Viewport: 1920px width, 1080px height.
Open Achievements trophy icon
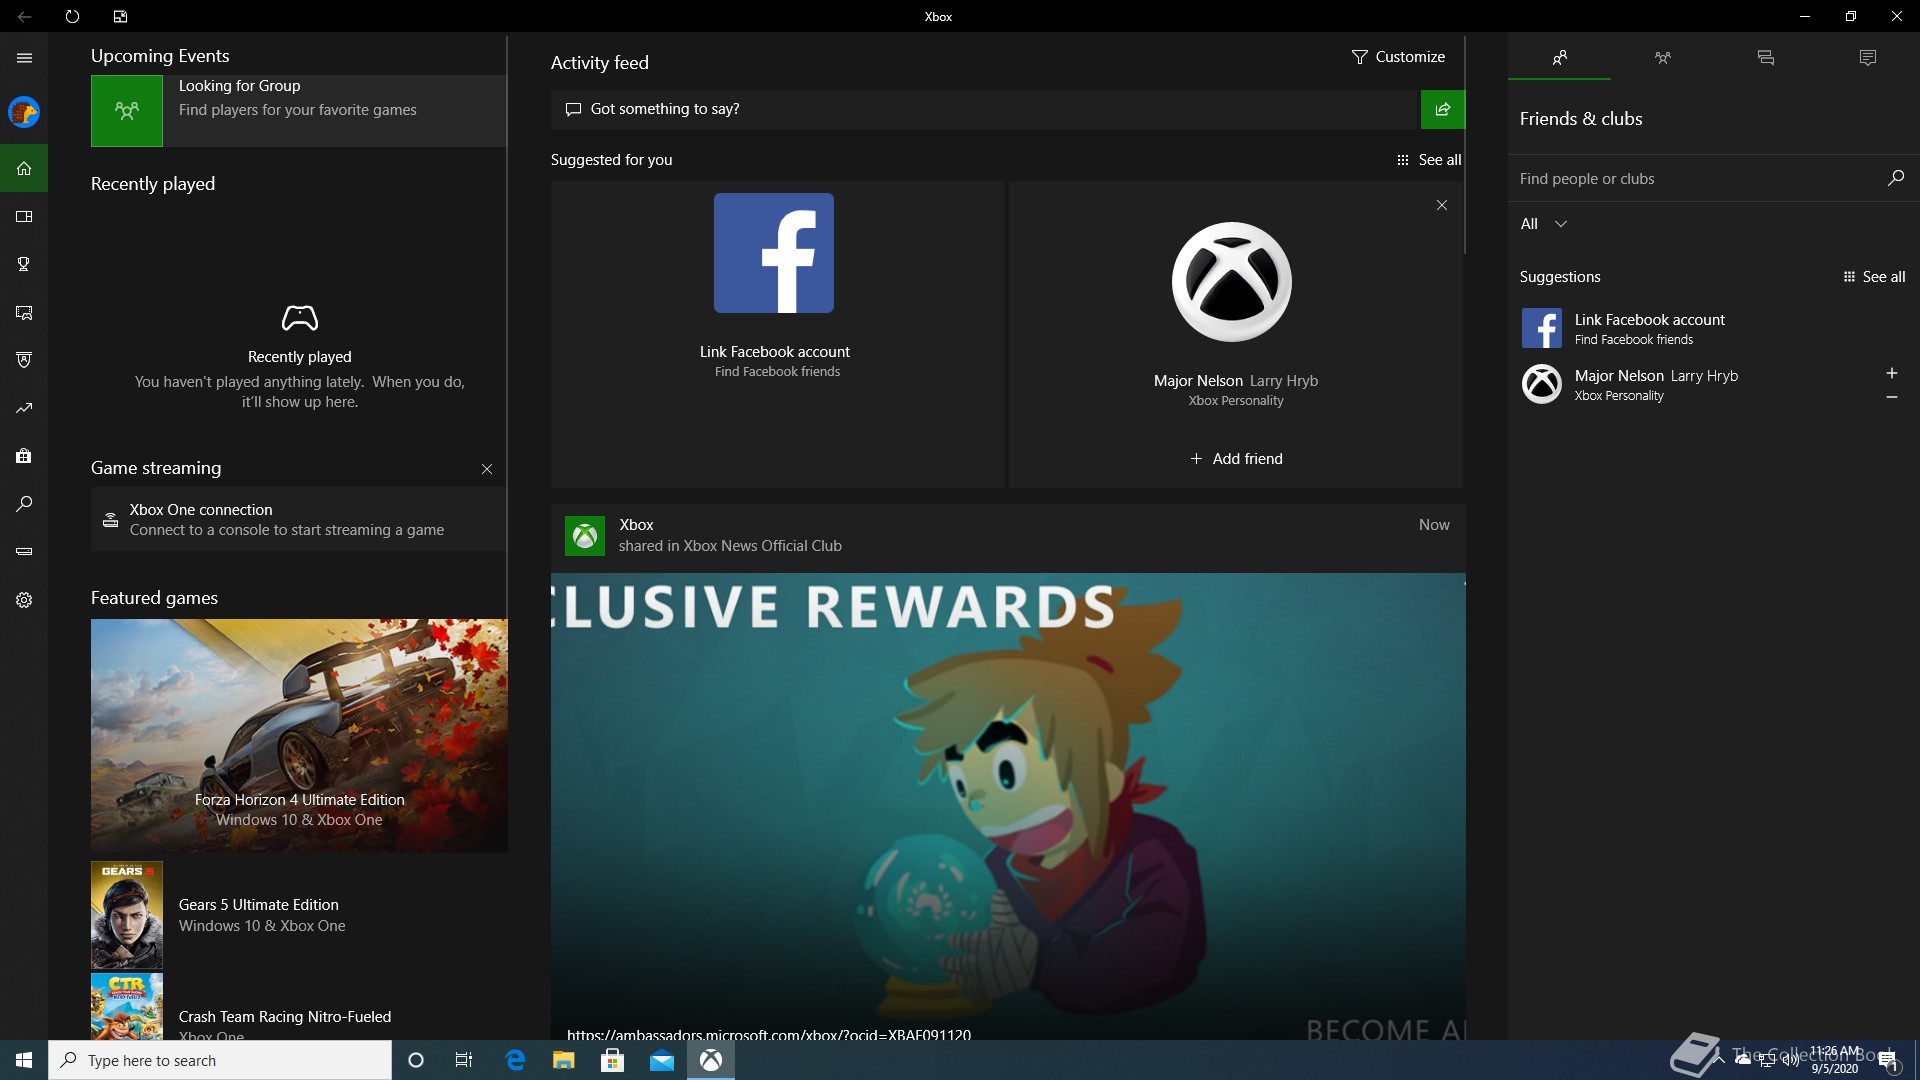24,264
